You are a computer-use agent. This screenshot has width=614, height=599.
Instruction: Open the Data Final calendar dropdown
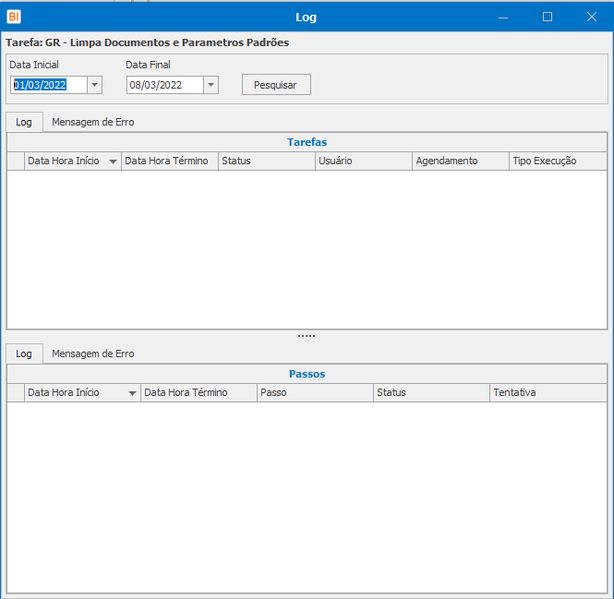pyautogui.click(x=211, y=85)
